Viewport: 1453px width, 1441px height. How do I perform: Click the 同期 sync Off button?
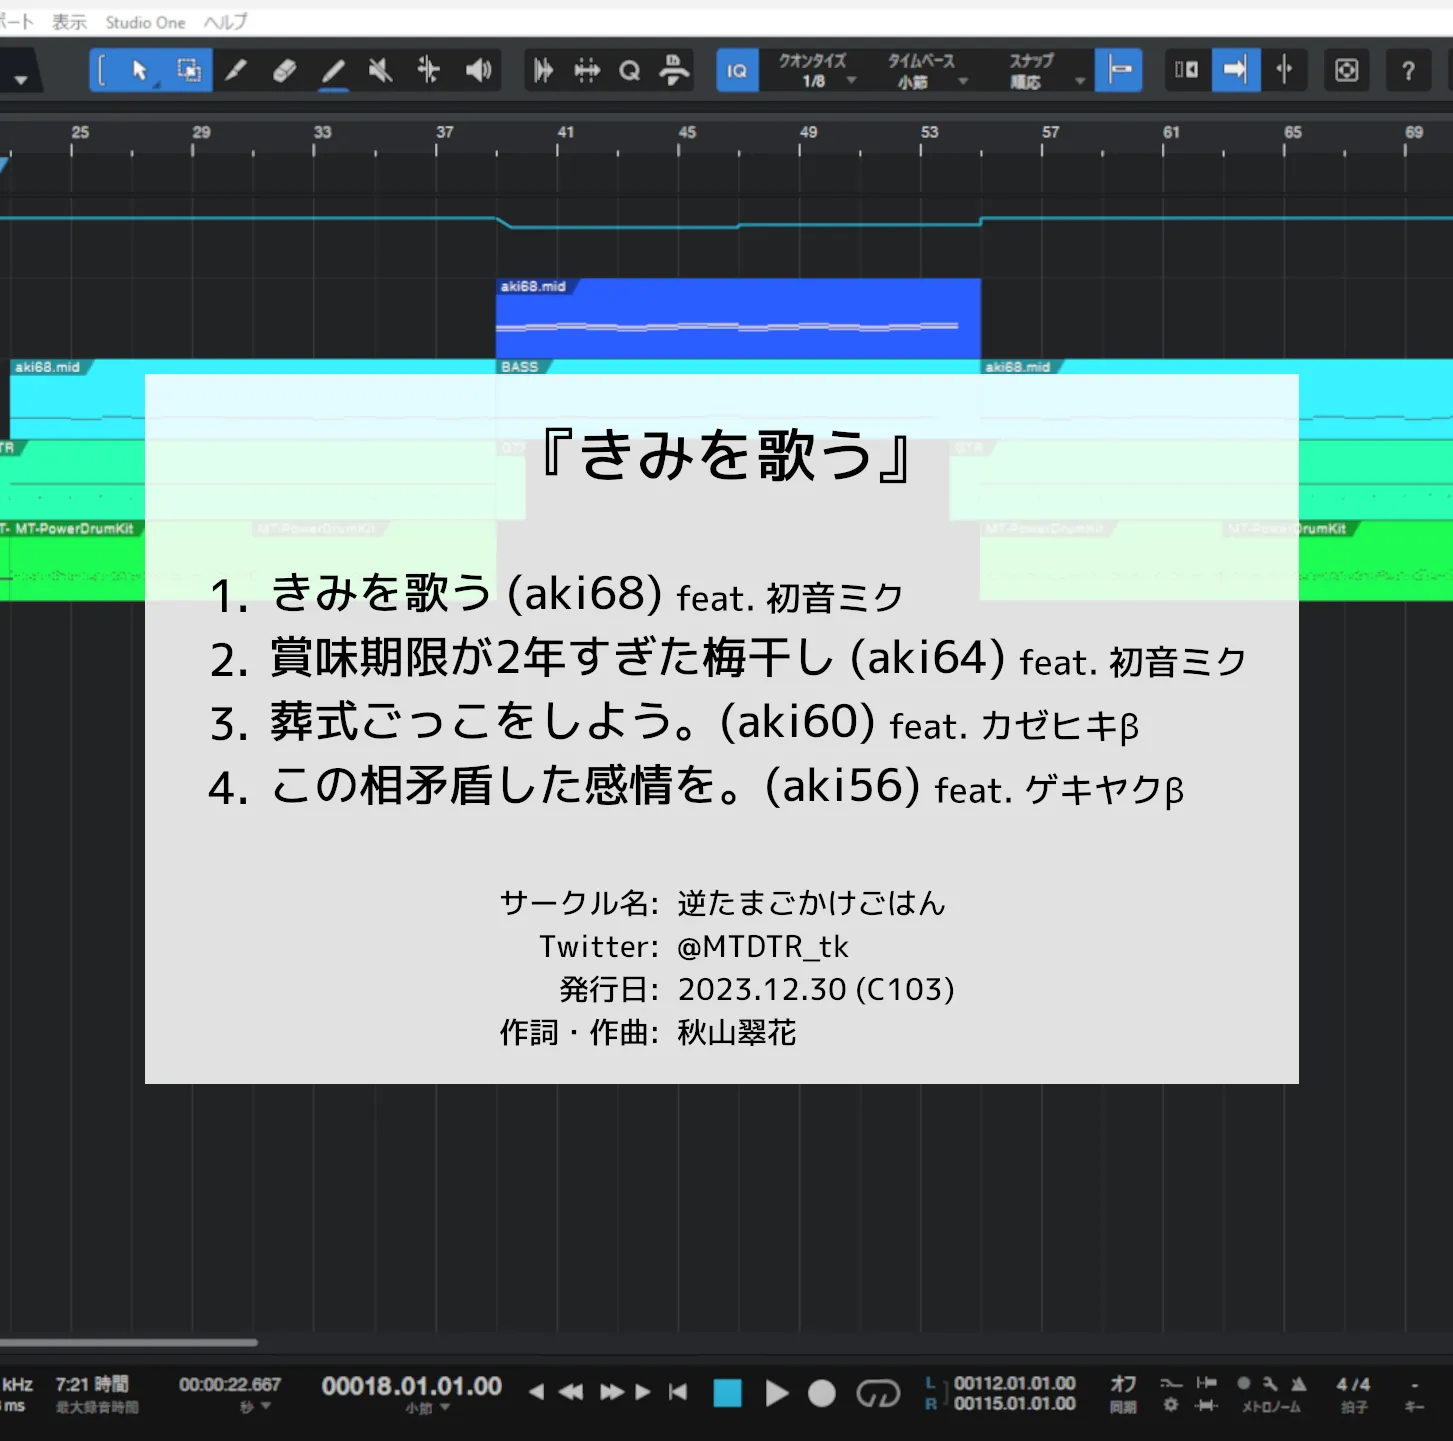coord(1123,1393)
